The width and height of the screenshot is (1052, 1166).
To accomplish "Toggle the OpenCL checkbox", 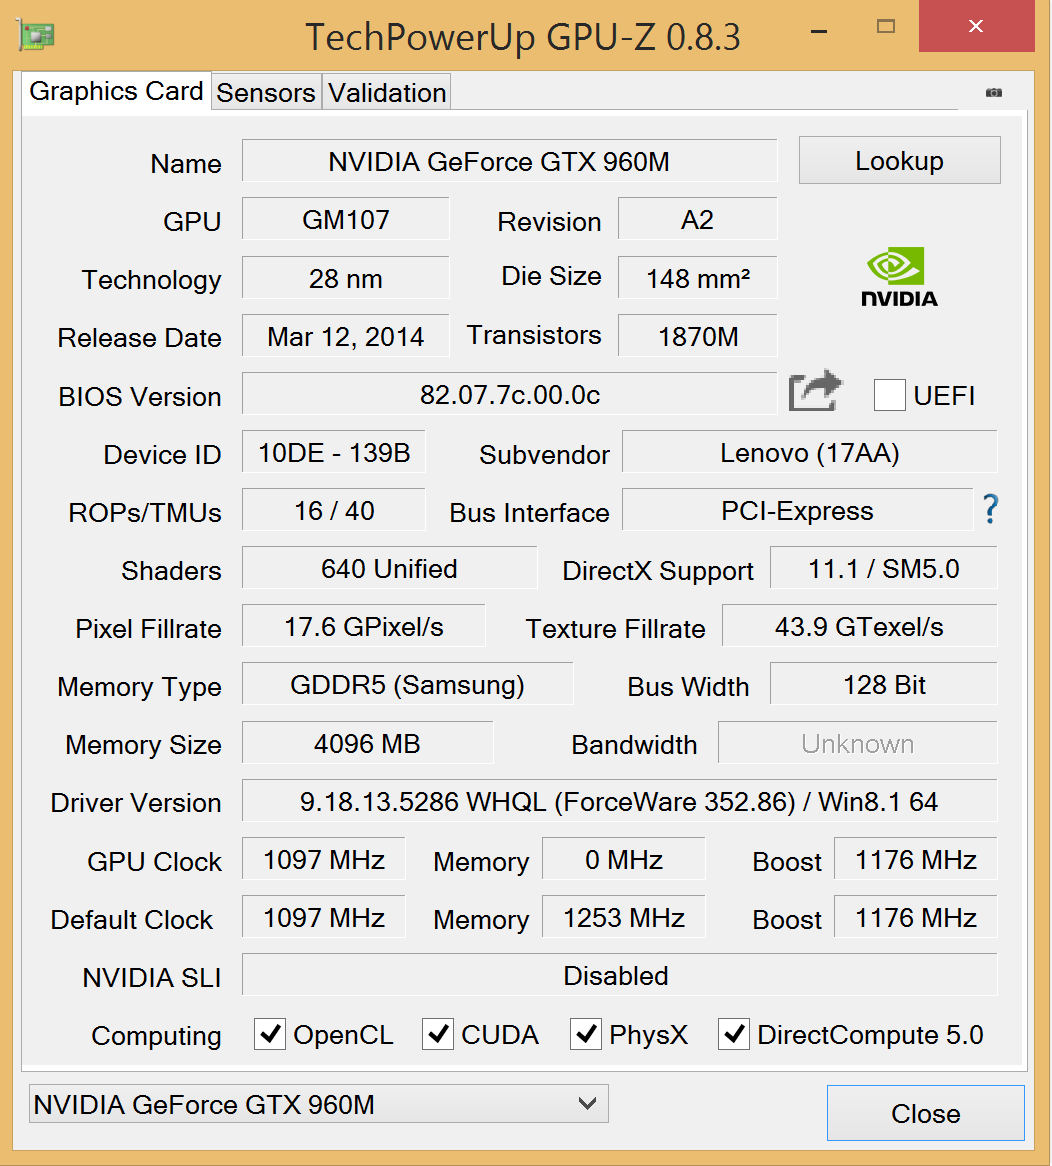I will click(x=270, y=1034).
